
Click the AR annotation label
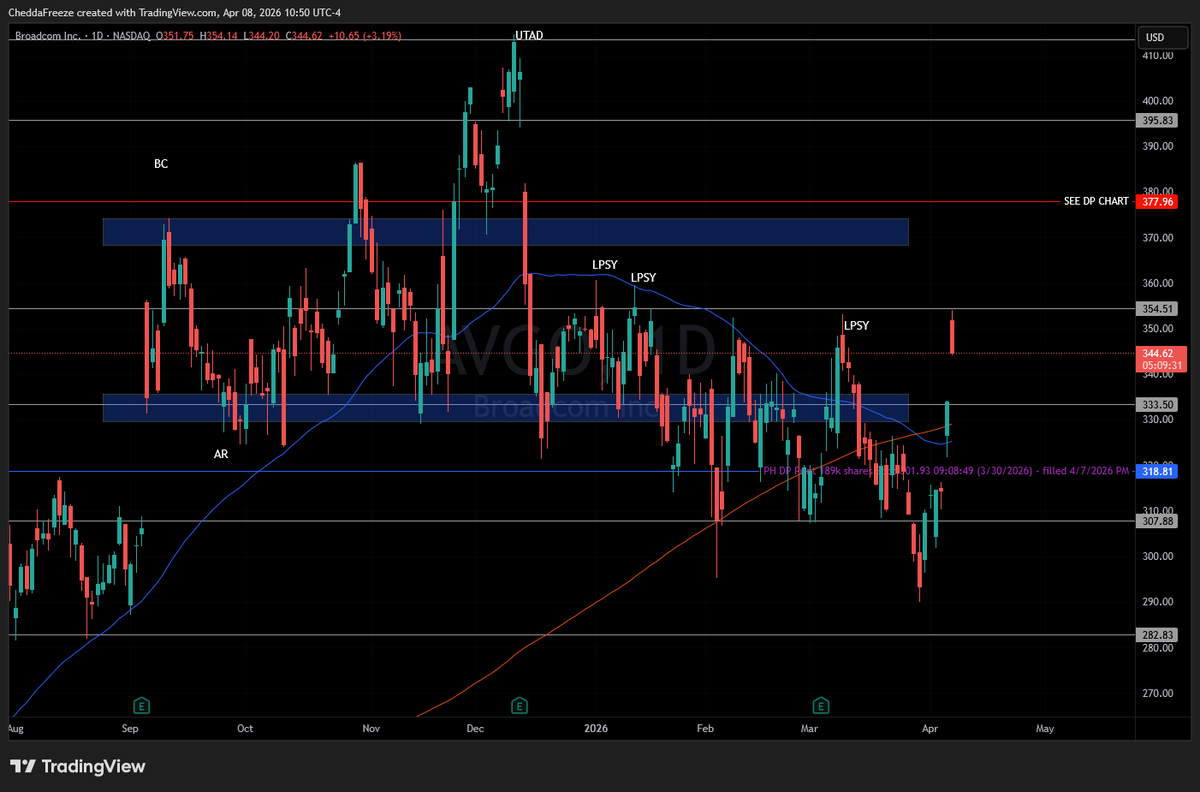point(221,454)
